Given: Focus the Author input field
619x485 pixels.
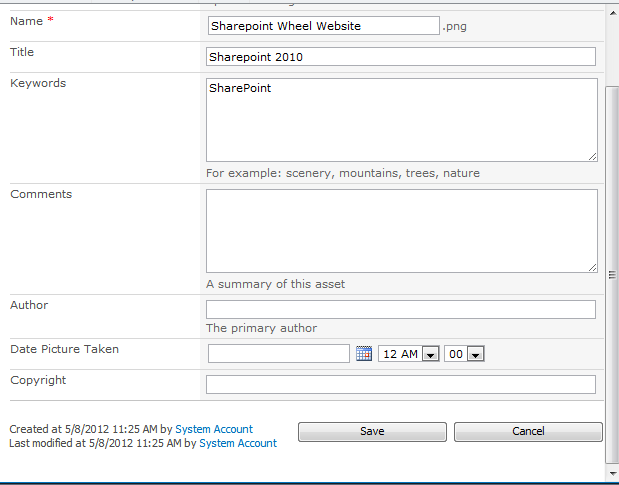Looking at the screenshot, I should (401, 309).
